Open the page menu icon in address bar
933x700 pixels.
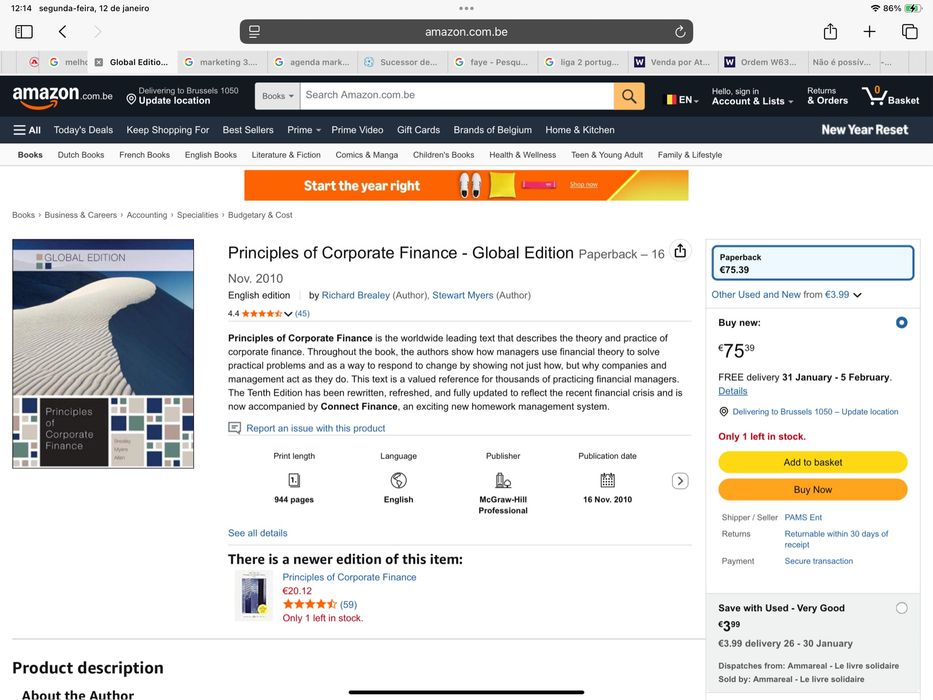click(254, 32)
